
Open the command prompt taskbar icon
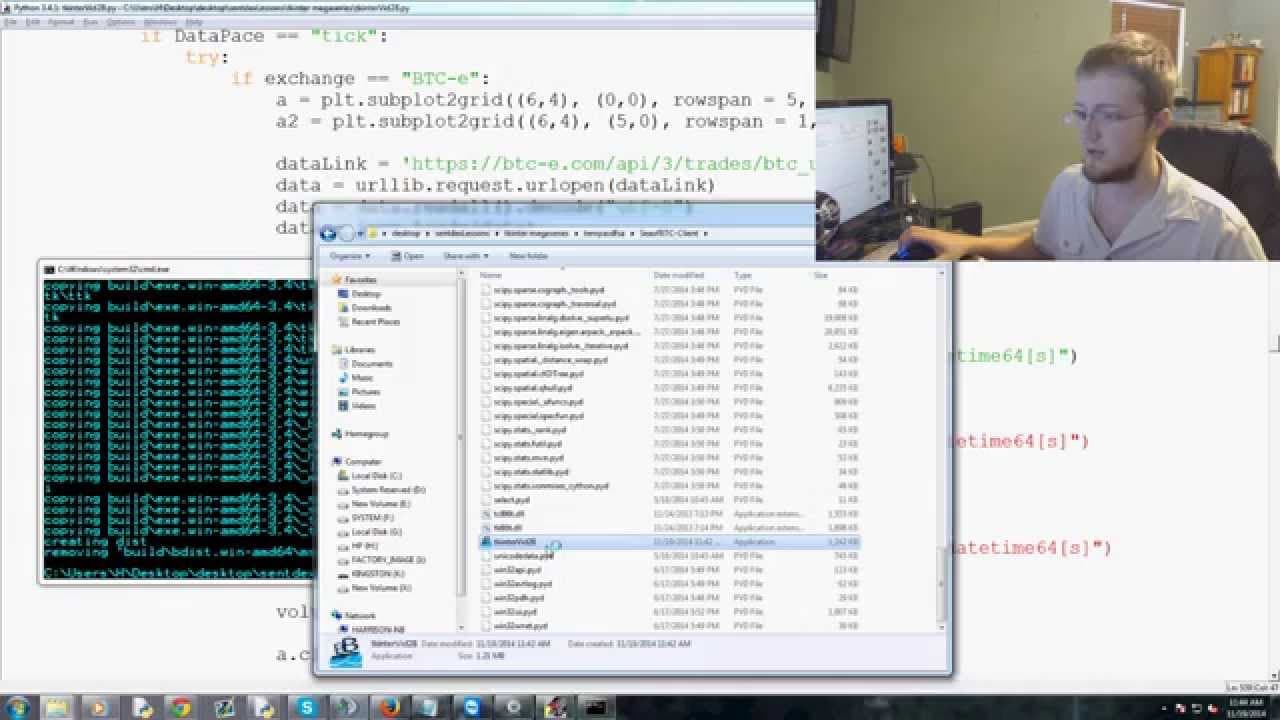[x=595, y=707]
